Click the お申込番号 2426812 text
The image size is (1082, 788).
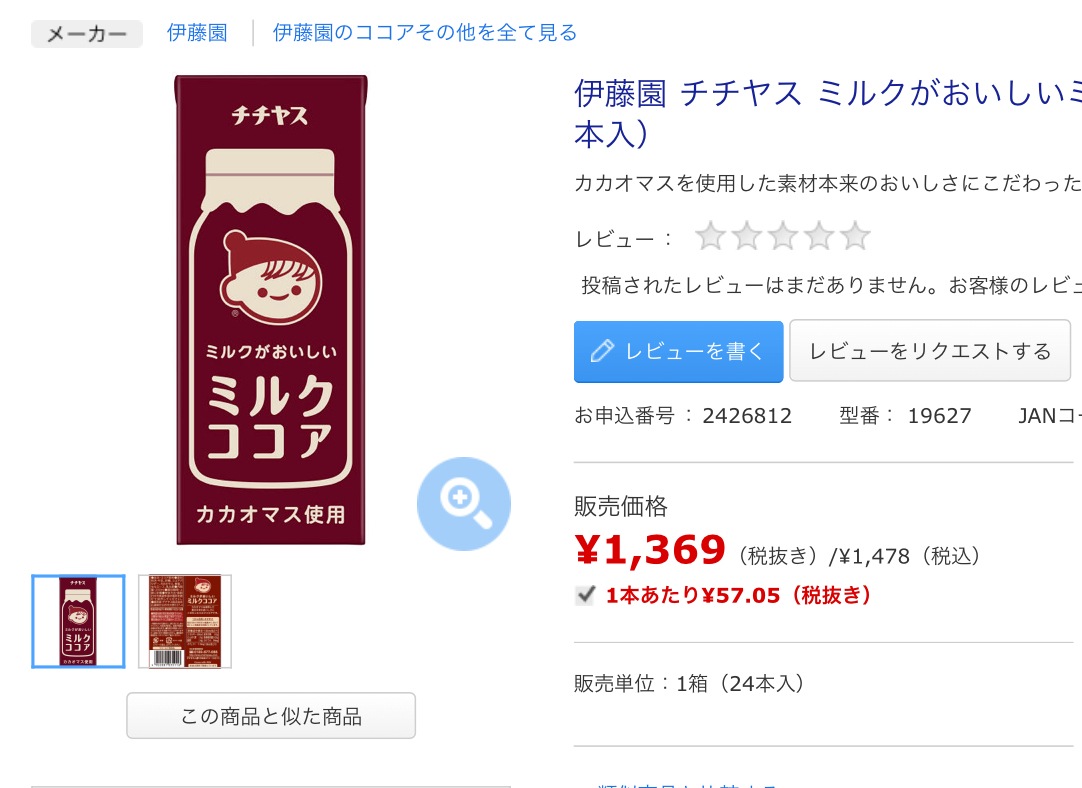683,415
